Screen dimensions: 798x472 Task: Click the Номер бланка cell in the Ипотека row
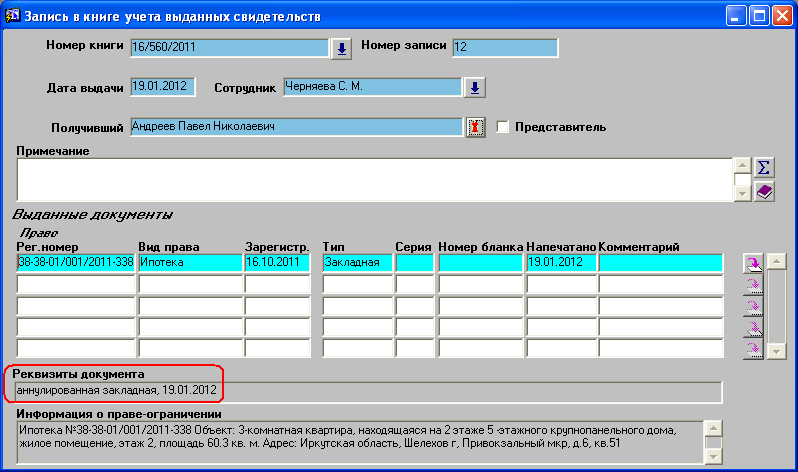point(481,263)
